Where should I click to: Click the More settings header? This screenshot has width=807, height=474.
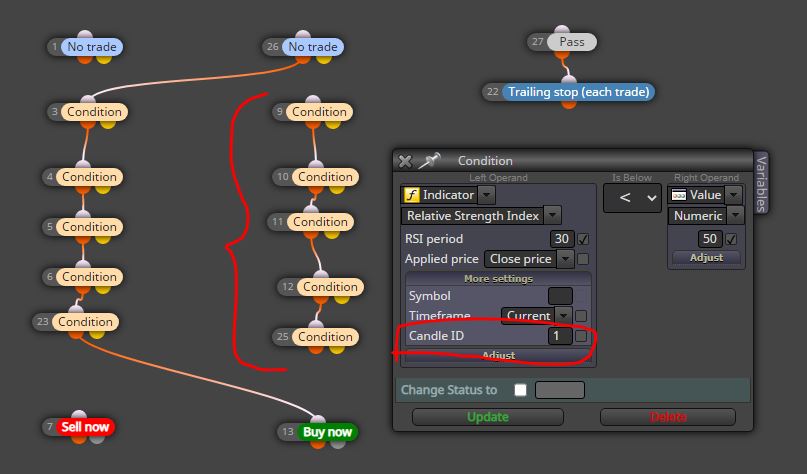498,278
